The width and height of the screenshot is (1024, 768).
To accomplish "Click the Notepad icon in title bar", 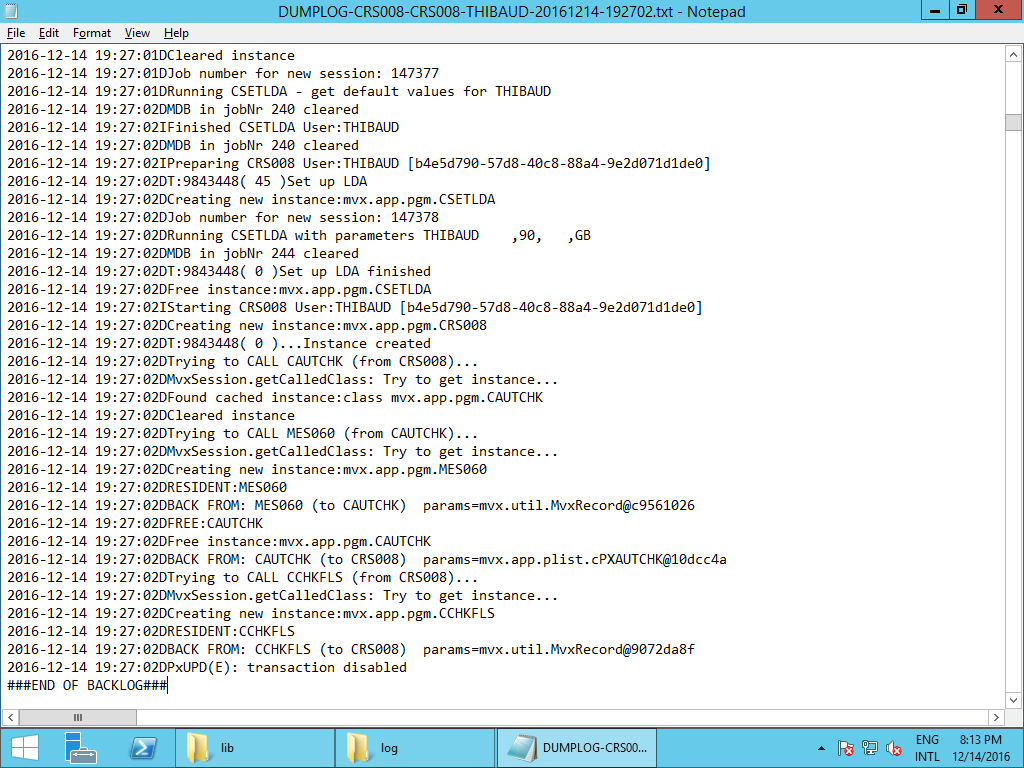I will click(13, 11).
